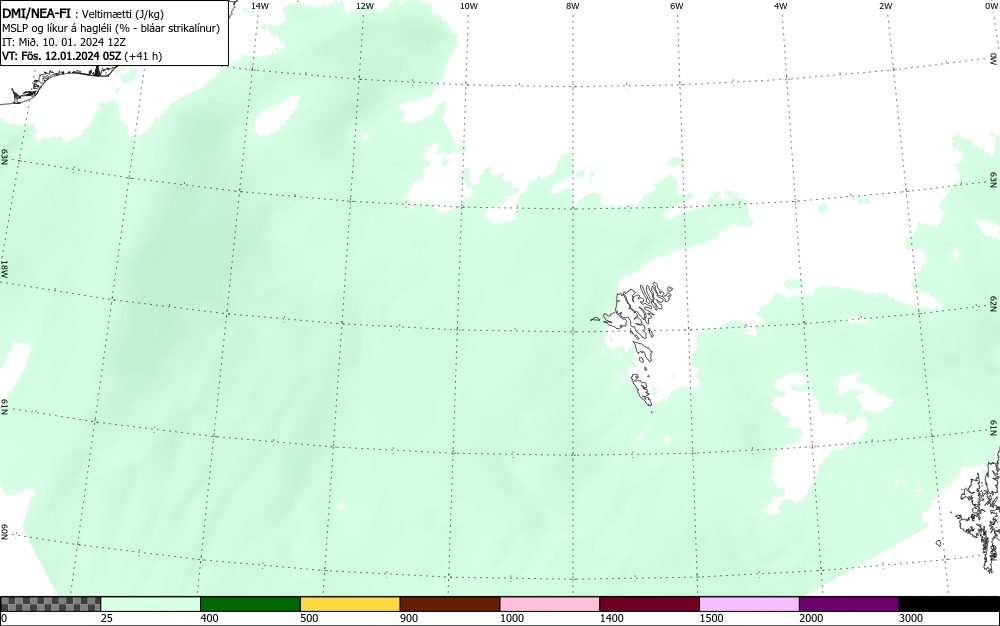This screenshot has height=626, width=1000.
Task: Choose the black legend swatch above 3000
Action: pos(949,604)
